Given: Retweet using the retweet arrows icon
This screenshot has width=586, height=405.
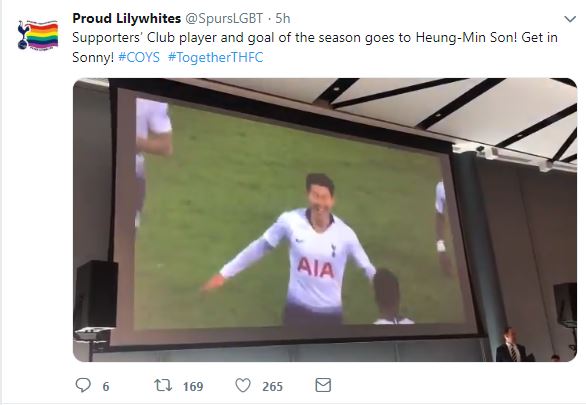Looking at the screenshot, I should point(163,385).
